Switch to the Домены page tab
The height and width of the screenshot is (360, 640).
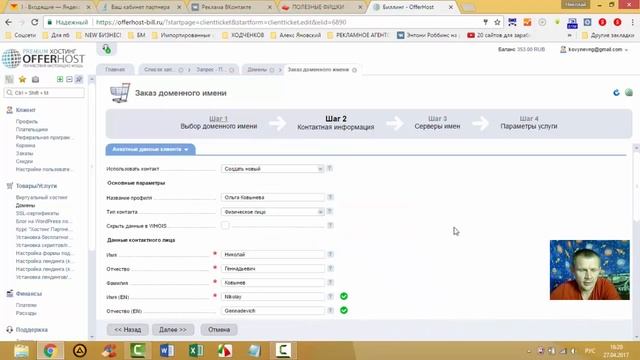257,69
